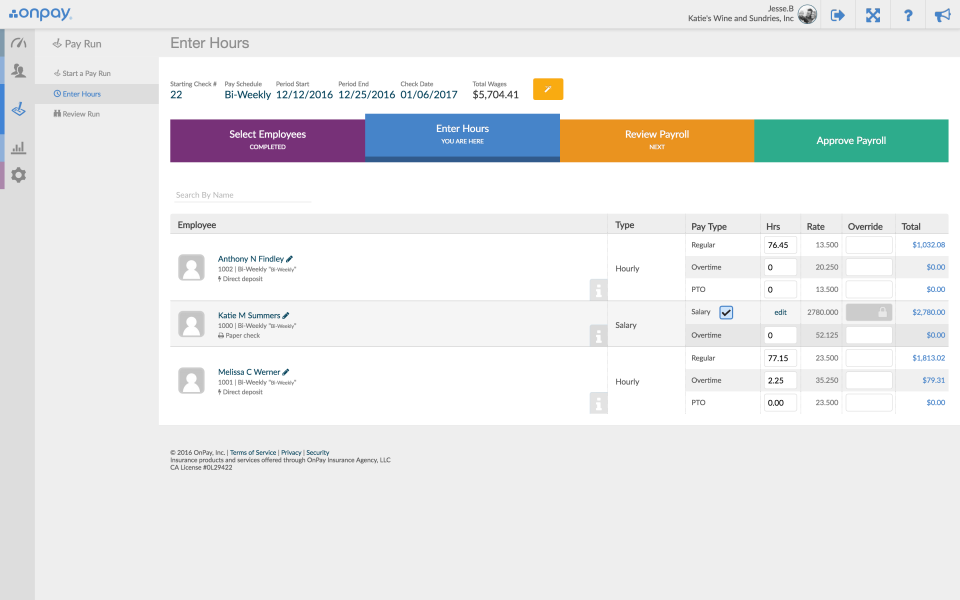Image resolution: width=960 pixels, height=600 pixels.
Task: Open info icon for Katie M Summers
Action: (598, 336)
